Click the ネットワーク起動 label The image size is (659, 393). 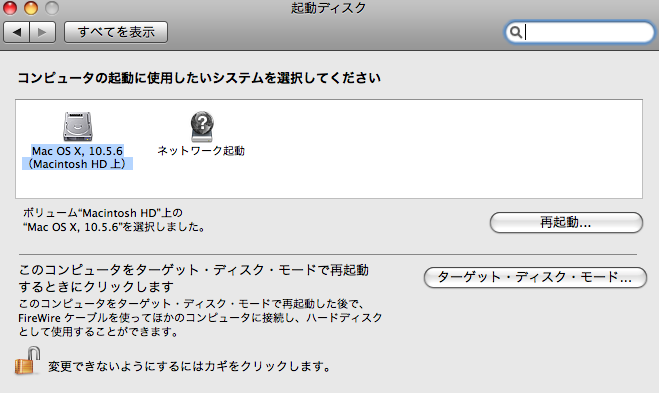[x=201, y=150]
